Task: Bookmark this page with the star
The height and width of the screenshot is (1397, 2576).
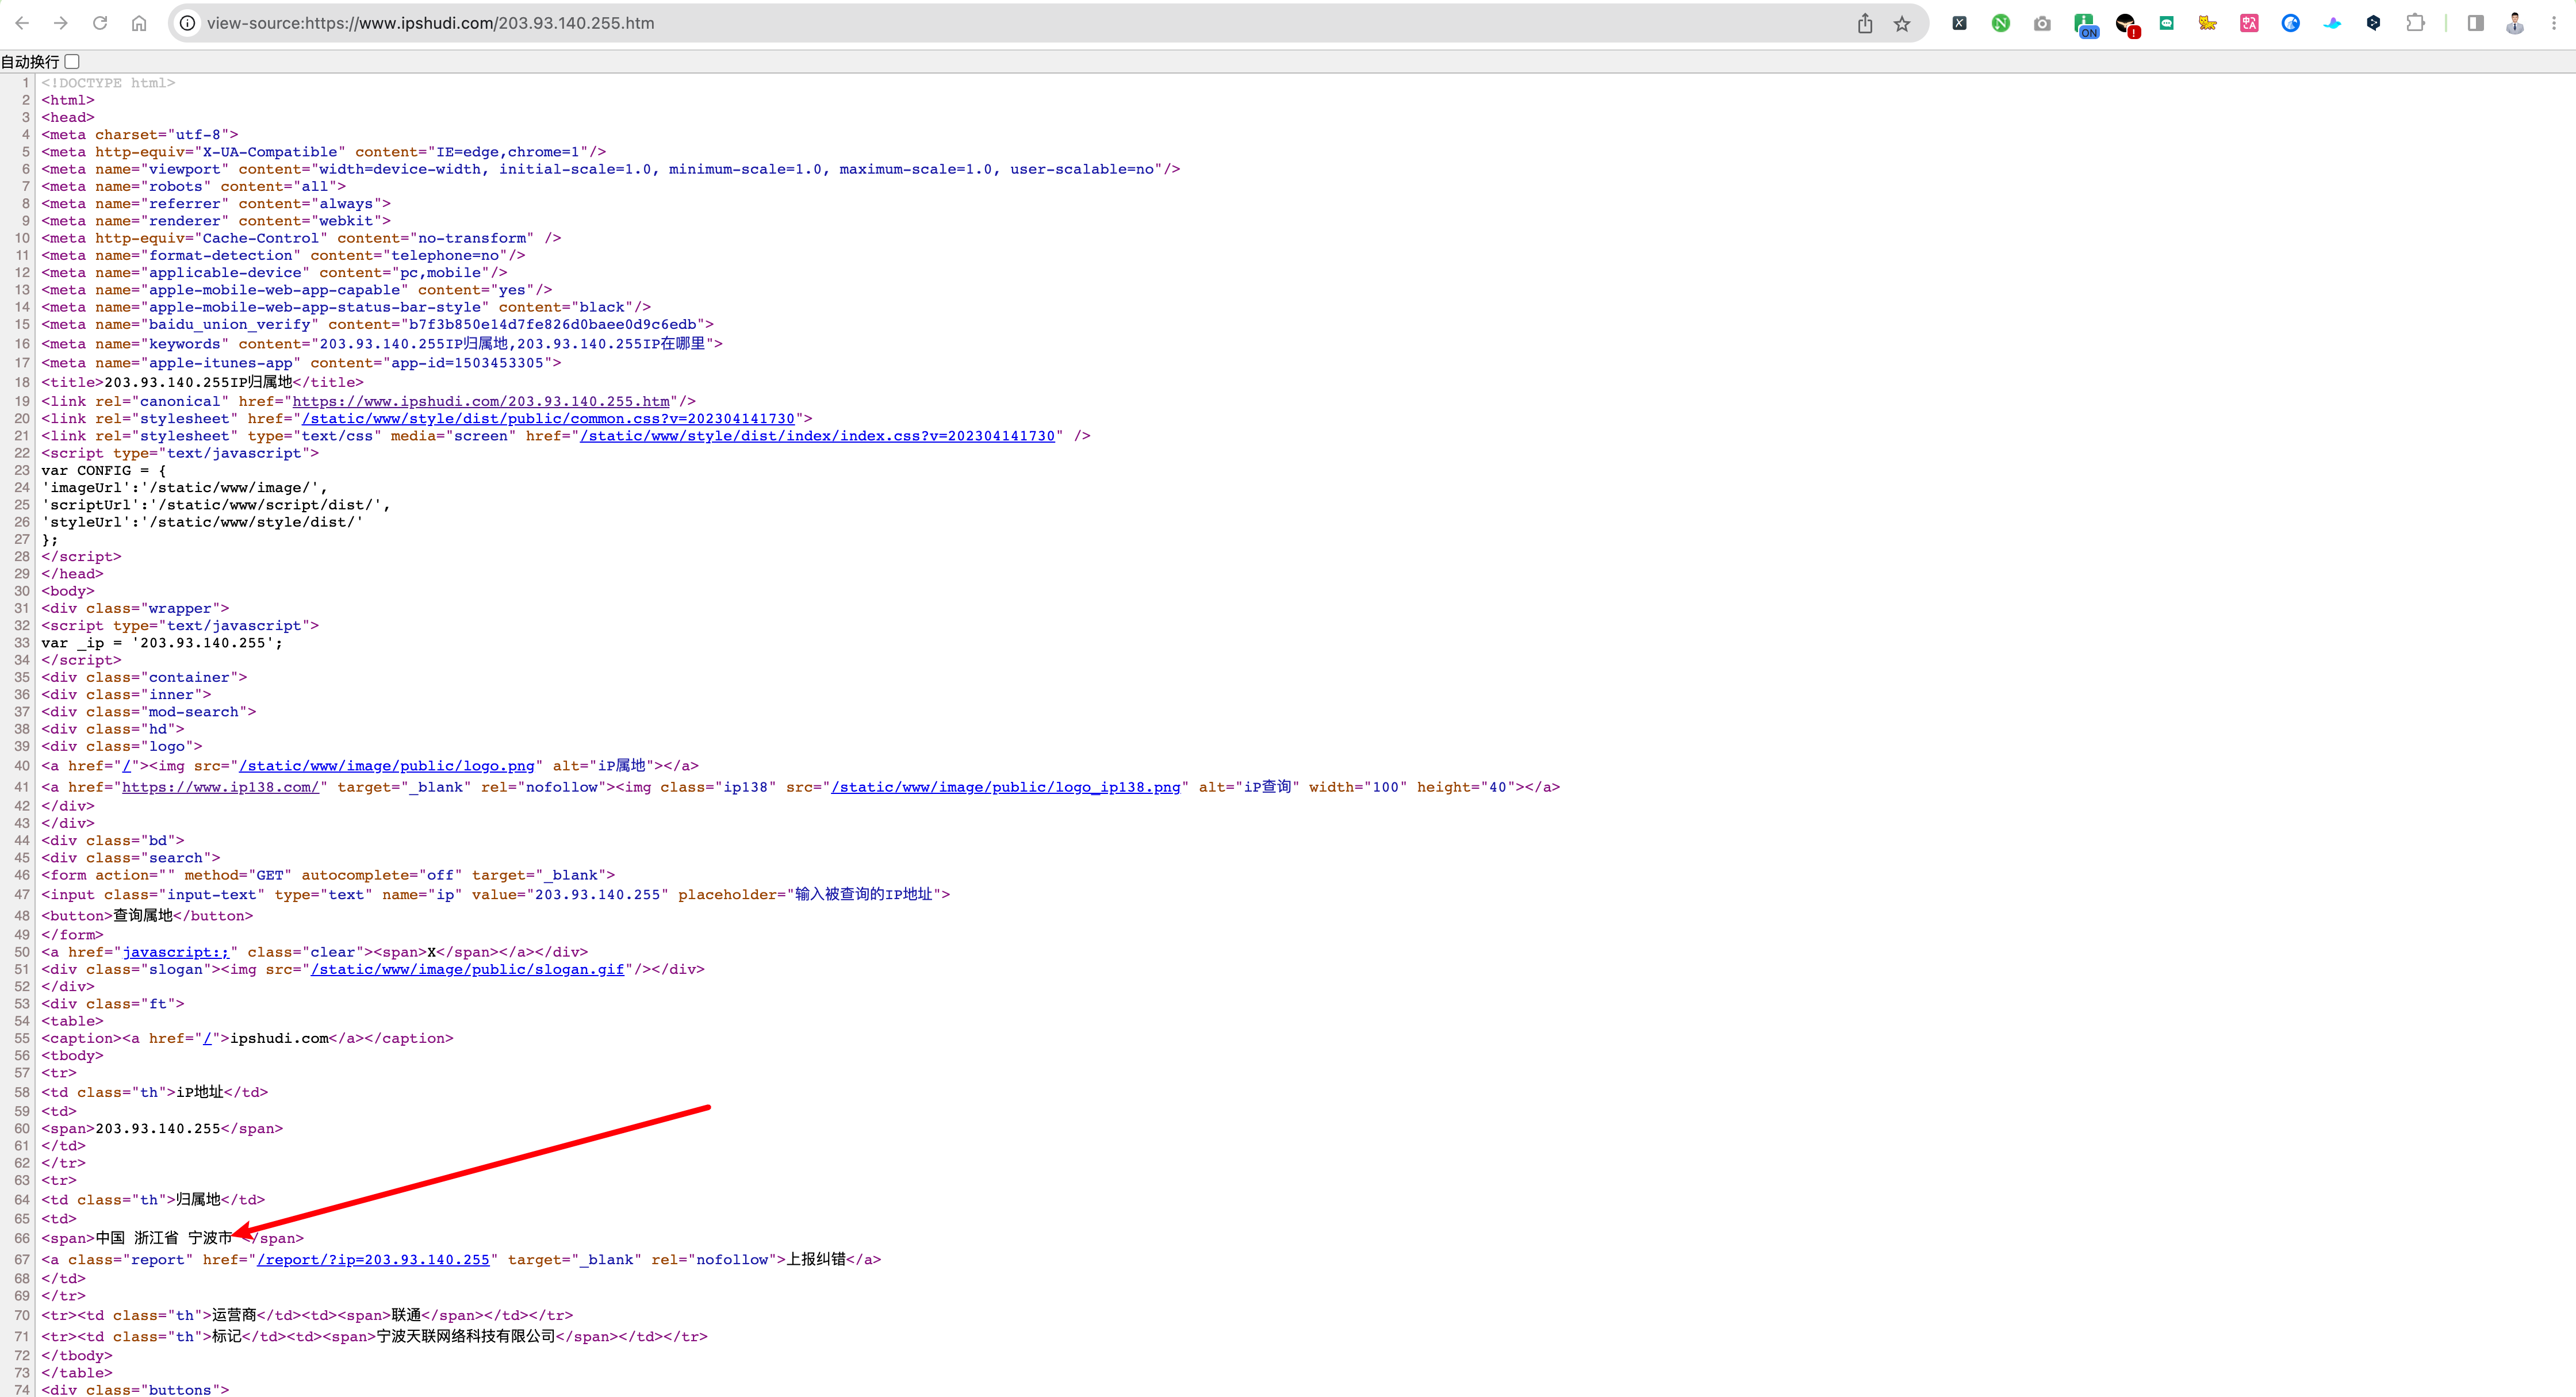Action: (1902, 23)
